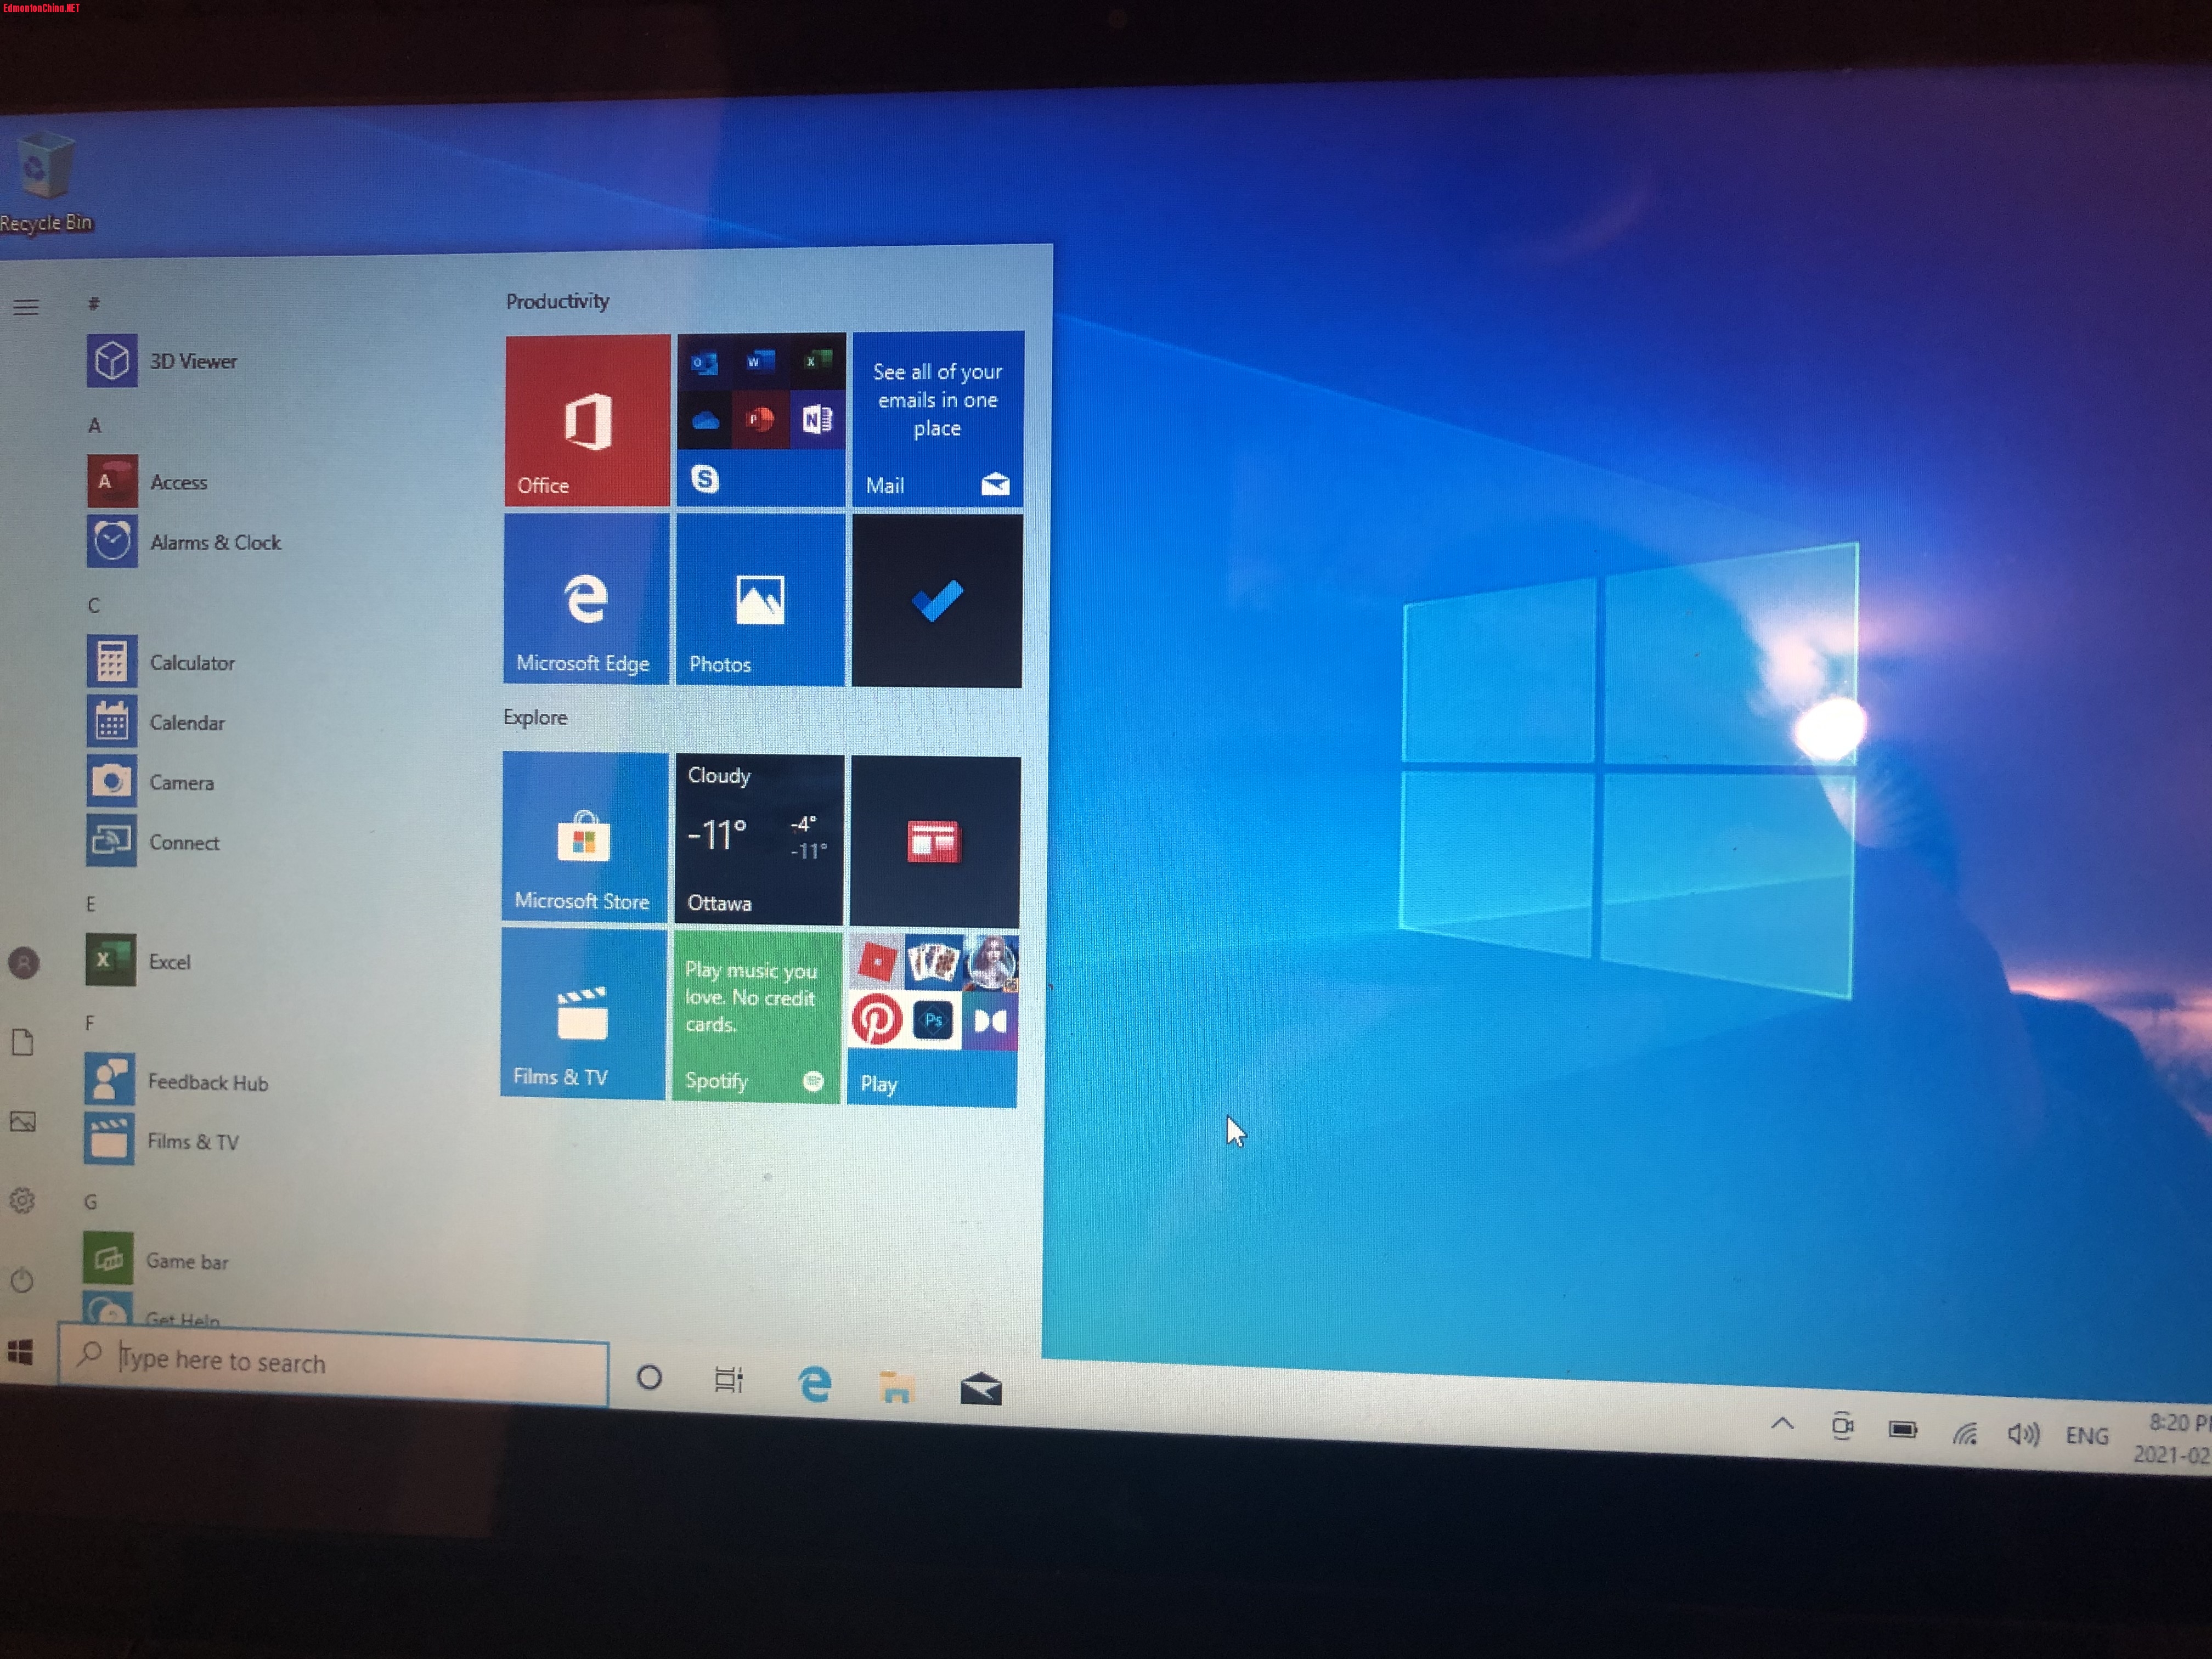Image resolution: width=2212 pixels, height=1659 pixels.
Task: Open Game bar
Action: 157,1260
